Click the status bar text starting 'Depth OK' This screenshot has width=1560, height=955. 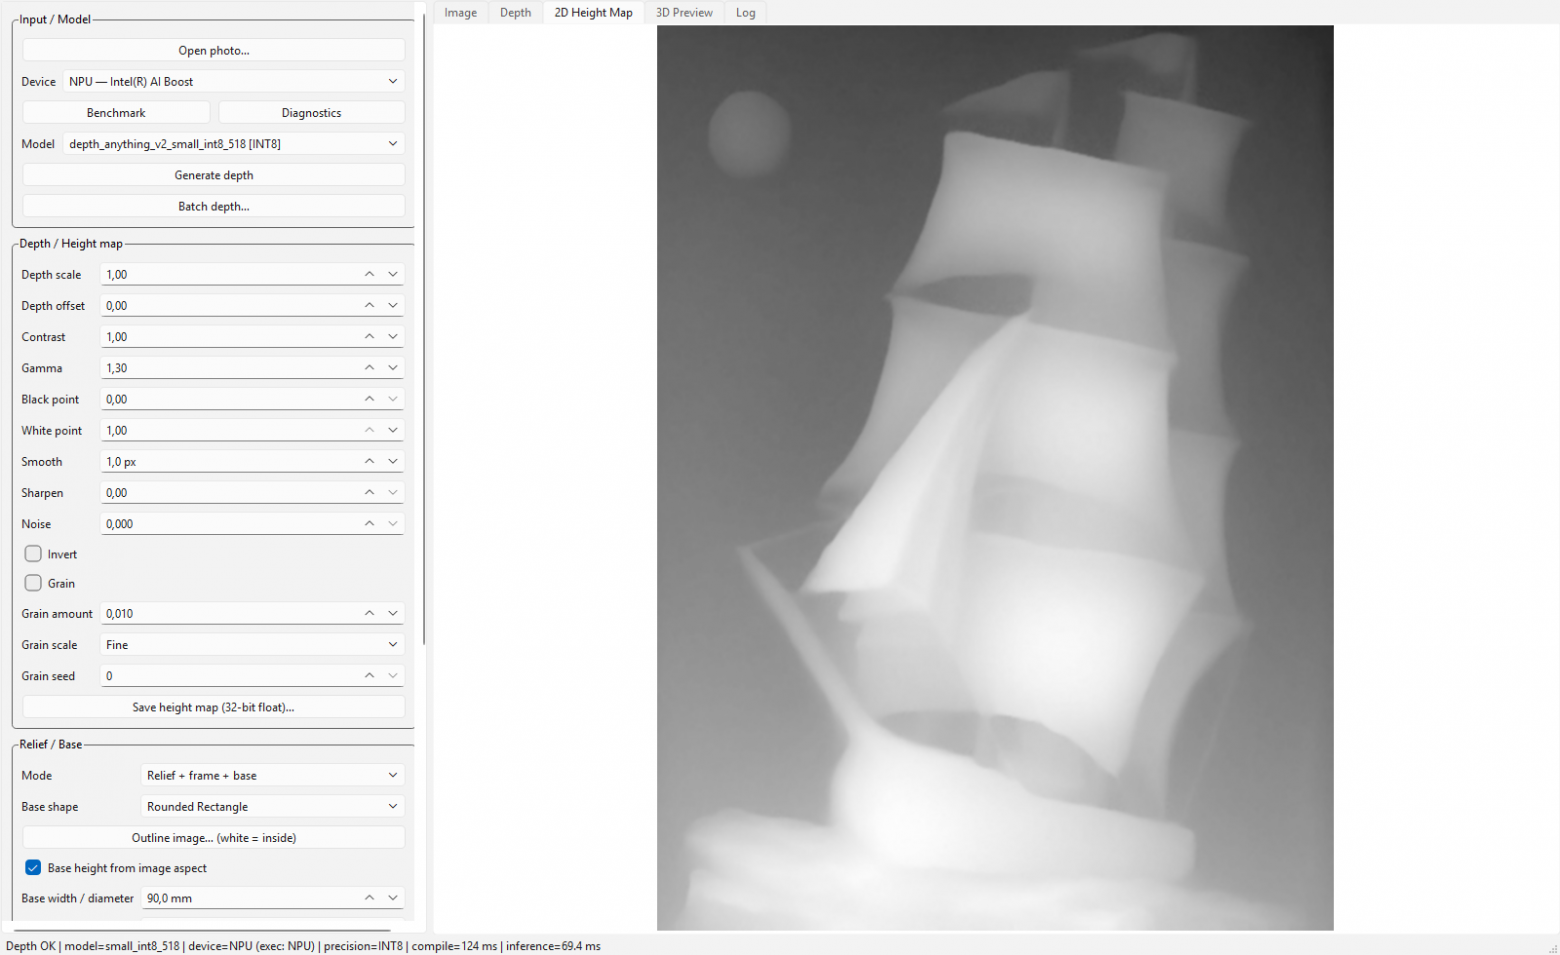click(303, 946)
